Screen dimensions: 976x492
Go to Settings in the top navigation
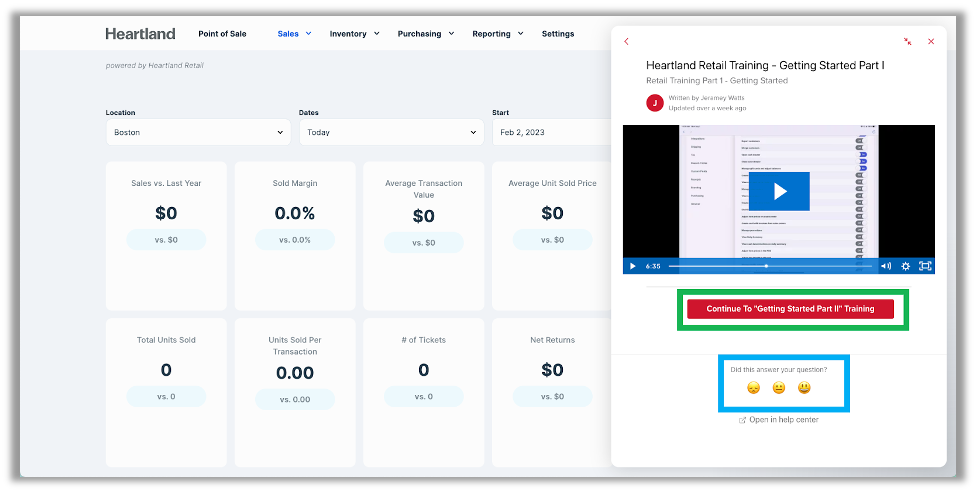click(x=558, y=34)
